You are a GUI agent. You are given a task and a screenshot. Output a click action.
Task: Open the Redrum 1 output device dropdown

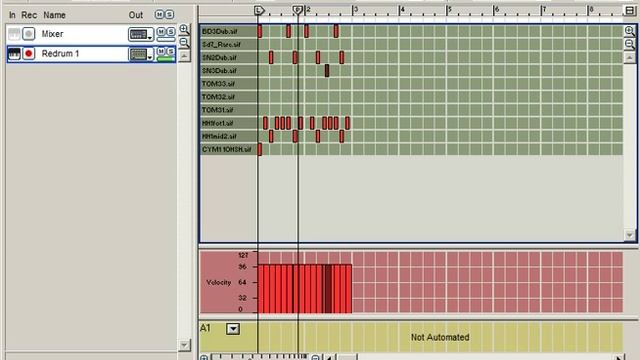pyautogui.click(x=141, y=54)
